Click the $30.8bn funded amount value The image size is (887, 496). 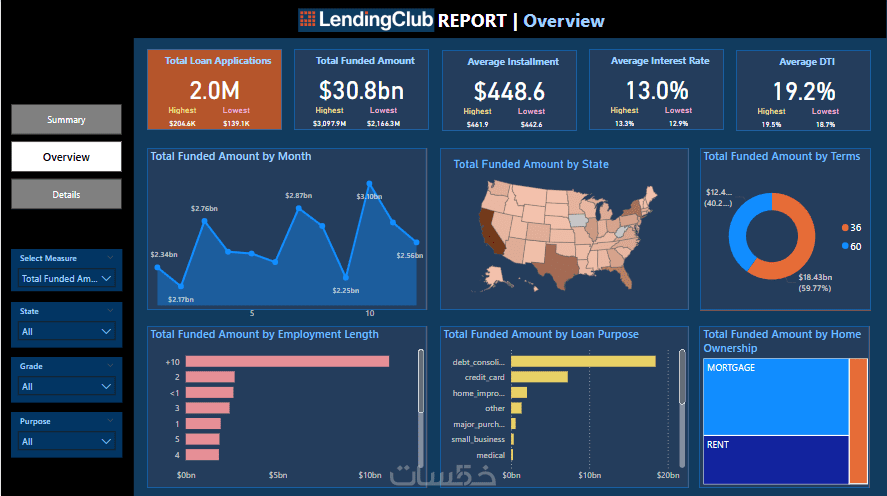(361, 90)
